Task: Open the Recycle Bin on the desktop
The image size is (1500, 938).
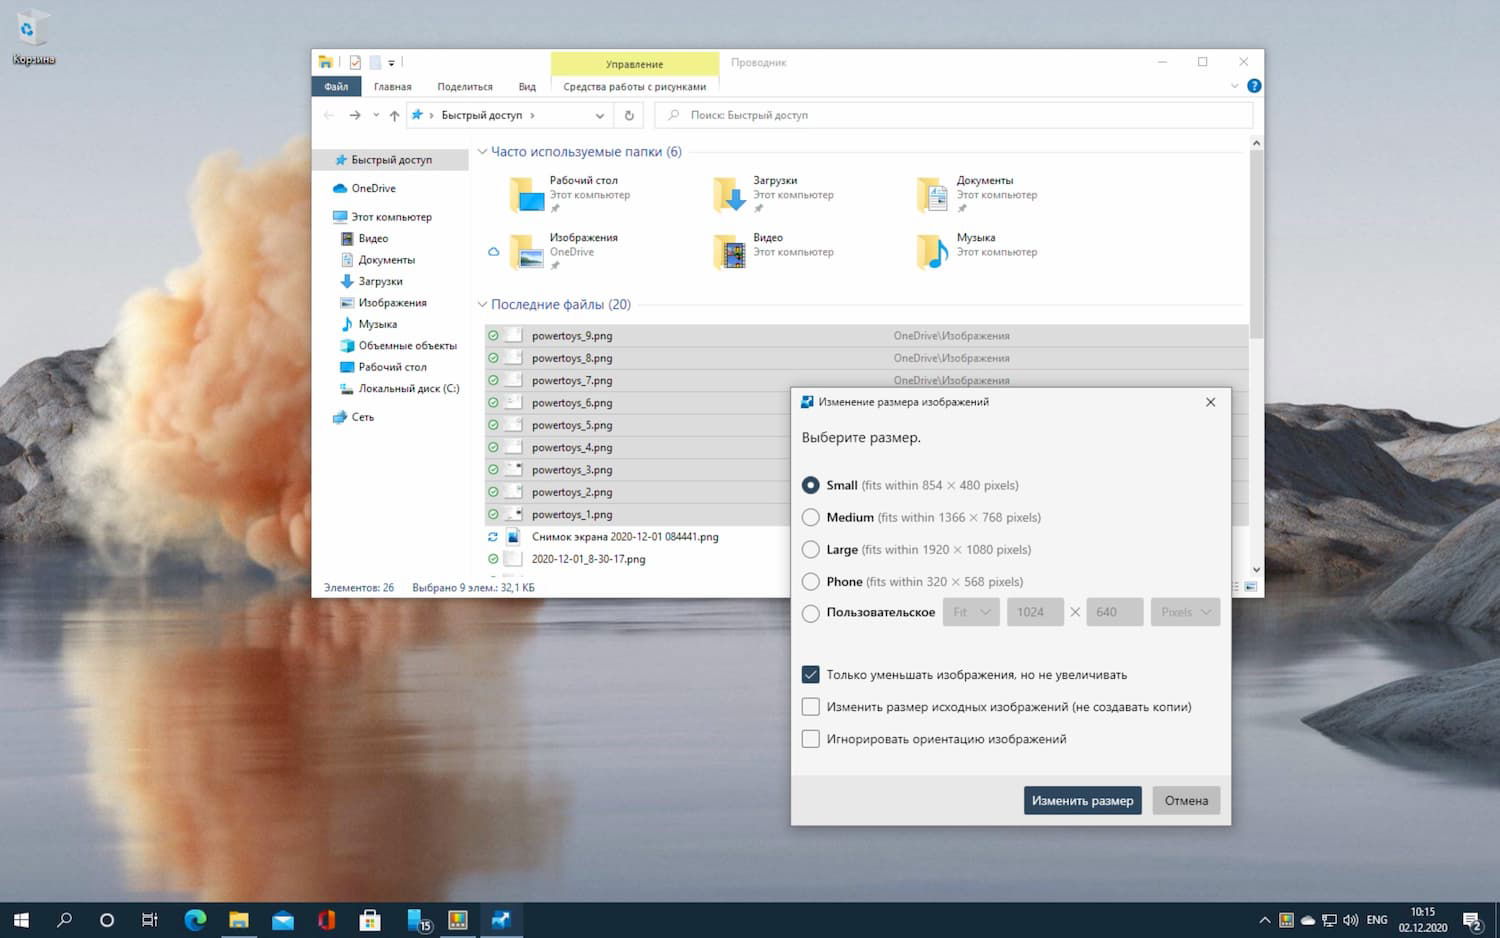Action: pos(33,38)
